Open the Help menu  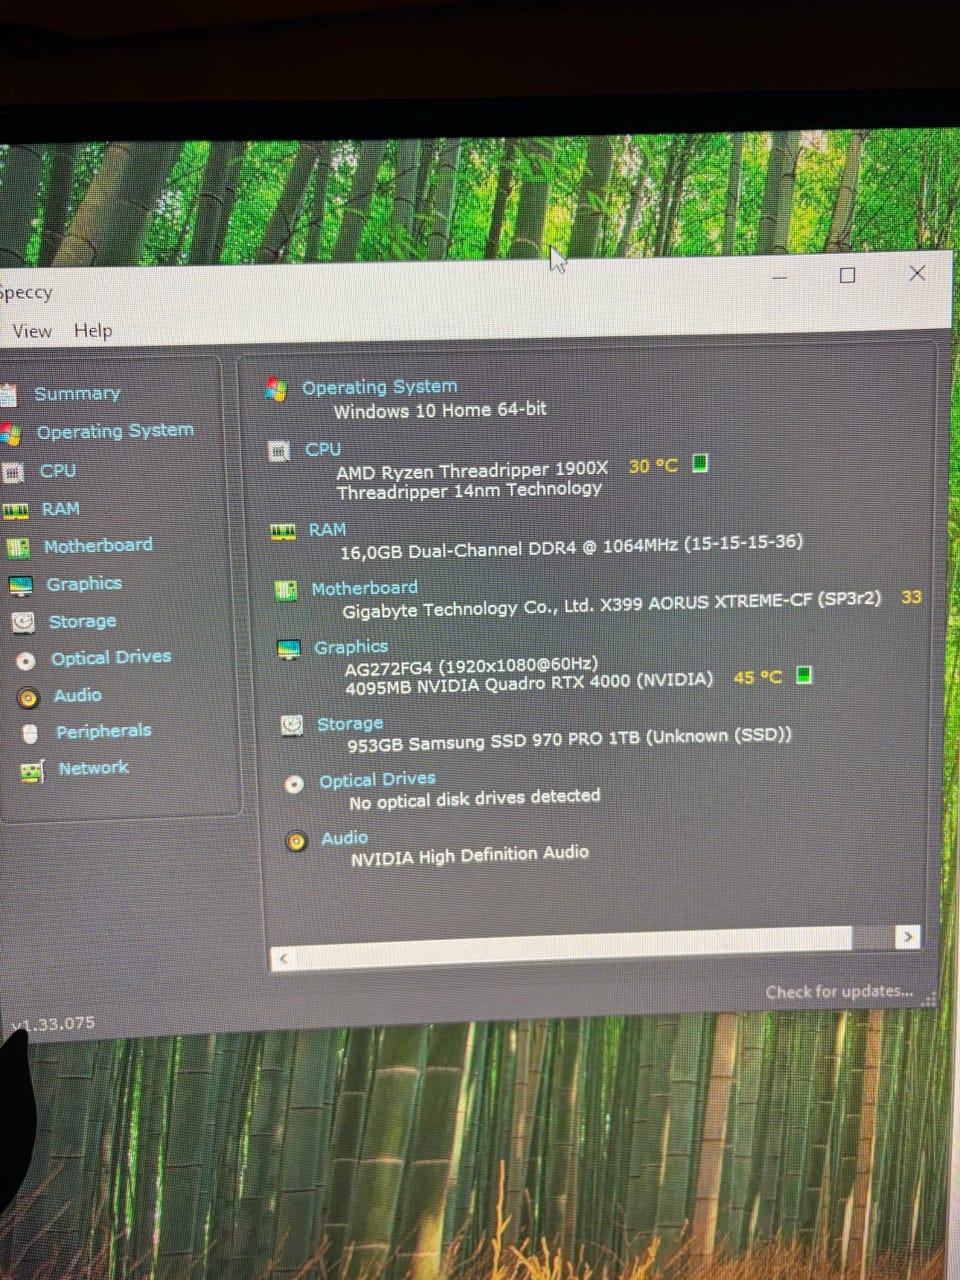(93, 331)
